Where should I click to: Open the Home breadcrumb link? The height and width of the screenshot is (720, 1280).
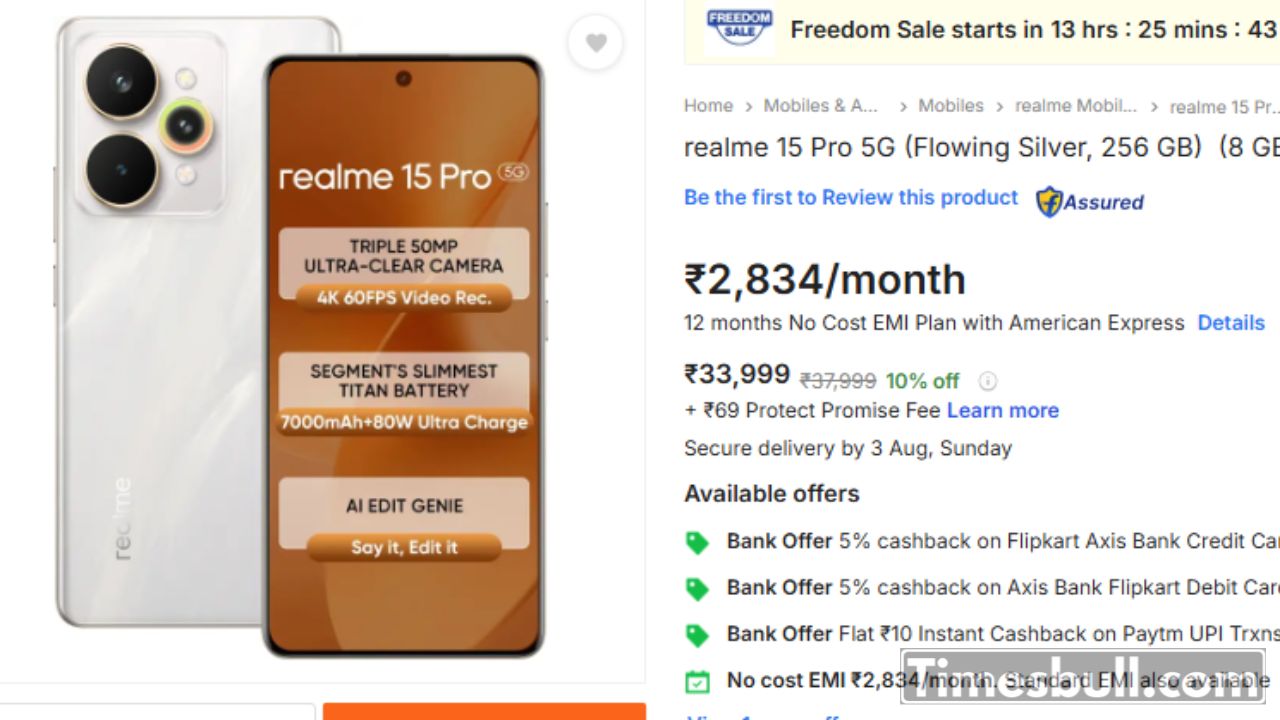708,106
